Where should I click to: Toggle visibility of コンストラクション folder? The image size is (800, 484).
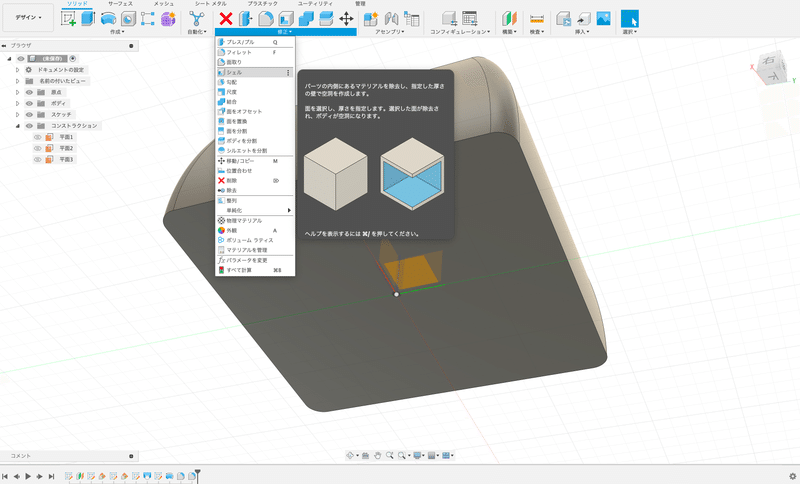click(x=29, y=126)
